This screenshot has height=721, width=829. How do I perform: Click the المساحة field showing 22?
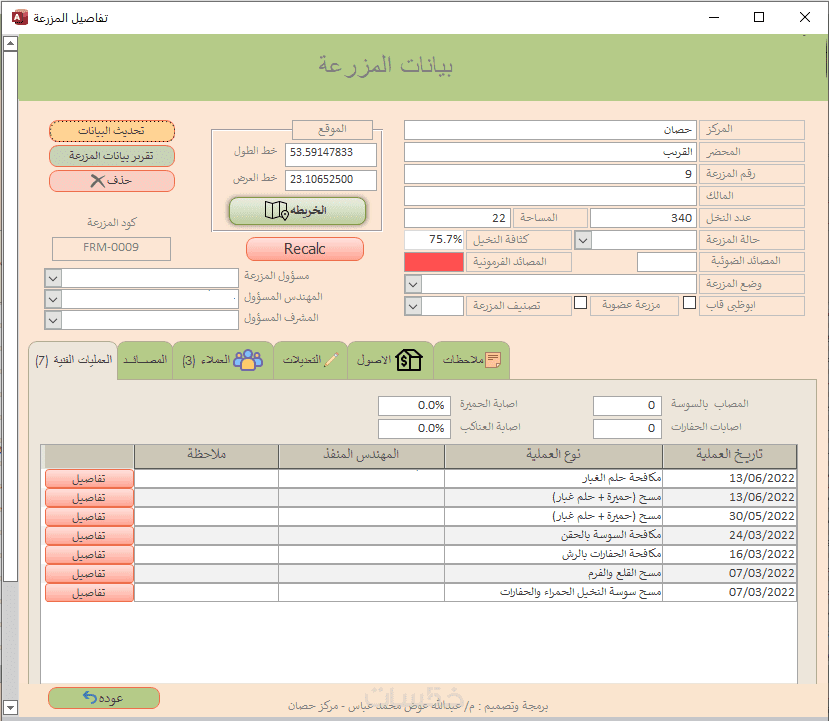pos(457,218)
